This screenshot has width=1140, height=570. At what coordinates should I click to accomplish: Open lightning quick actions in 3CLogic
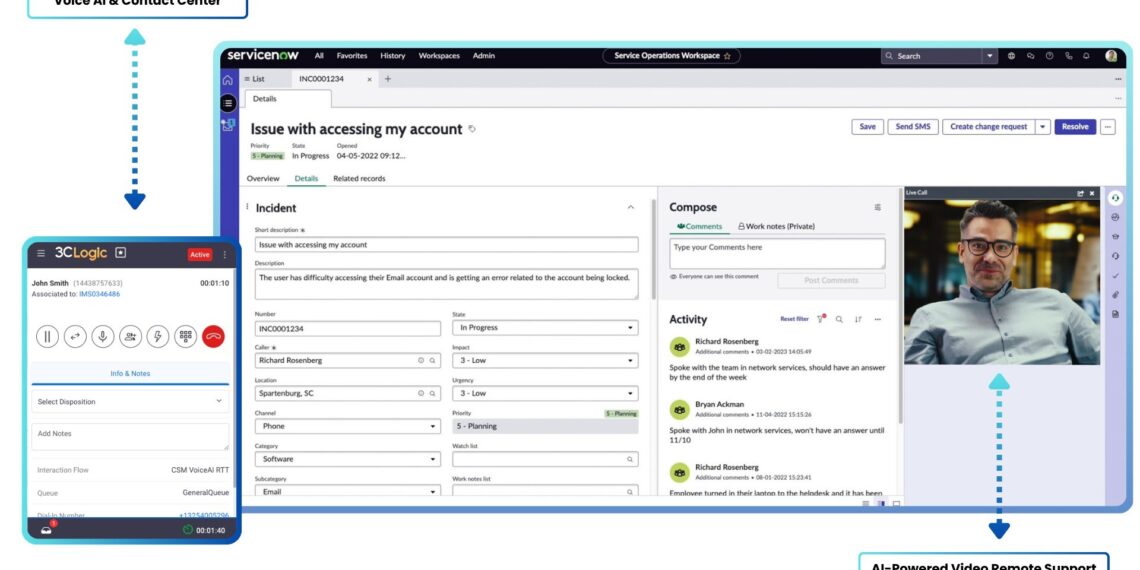pos(158,336)
